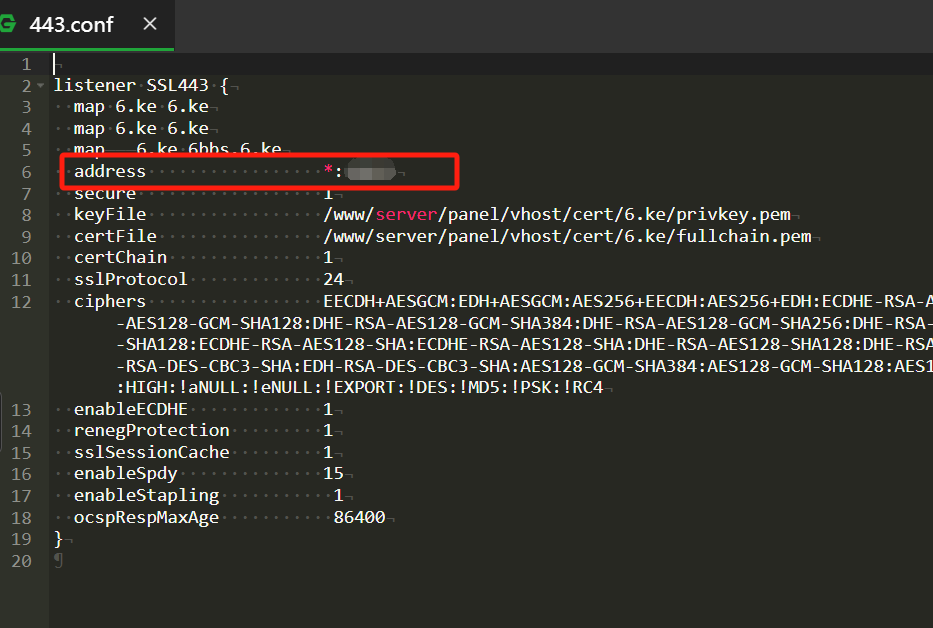
Task: Click the green file icon on tab
Action: point(7,25)
